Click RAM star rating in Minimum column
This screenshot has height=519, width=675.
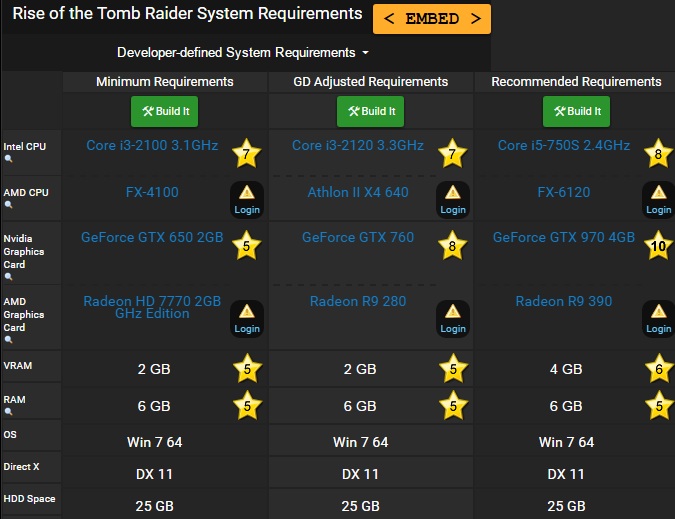pos(248,405)
